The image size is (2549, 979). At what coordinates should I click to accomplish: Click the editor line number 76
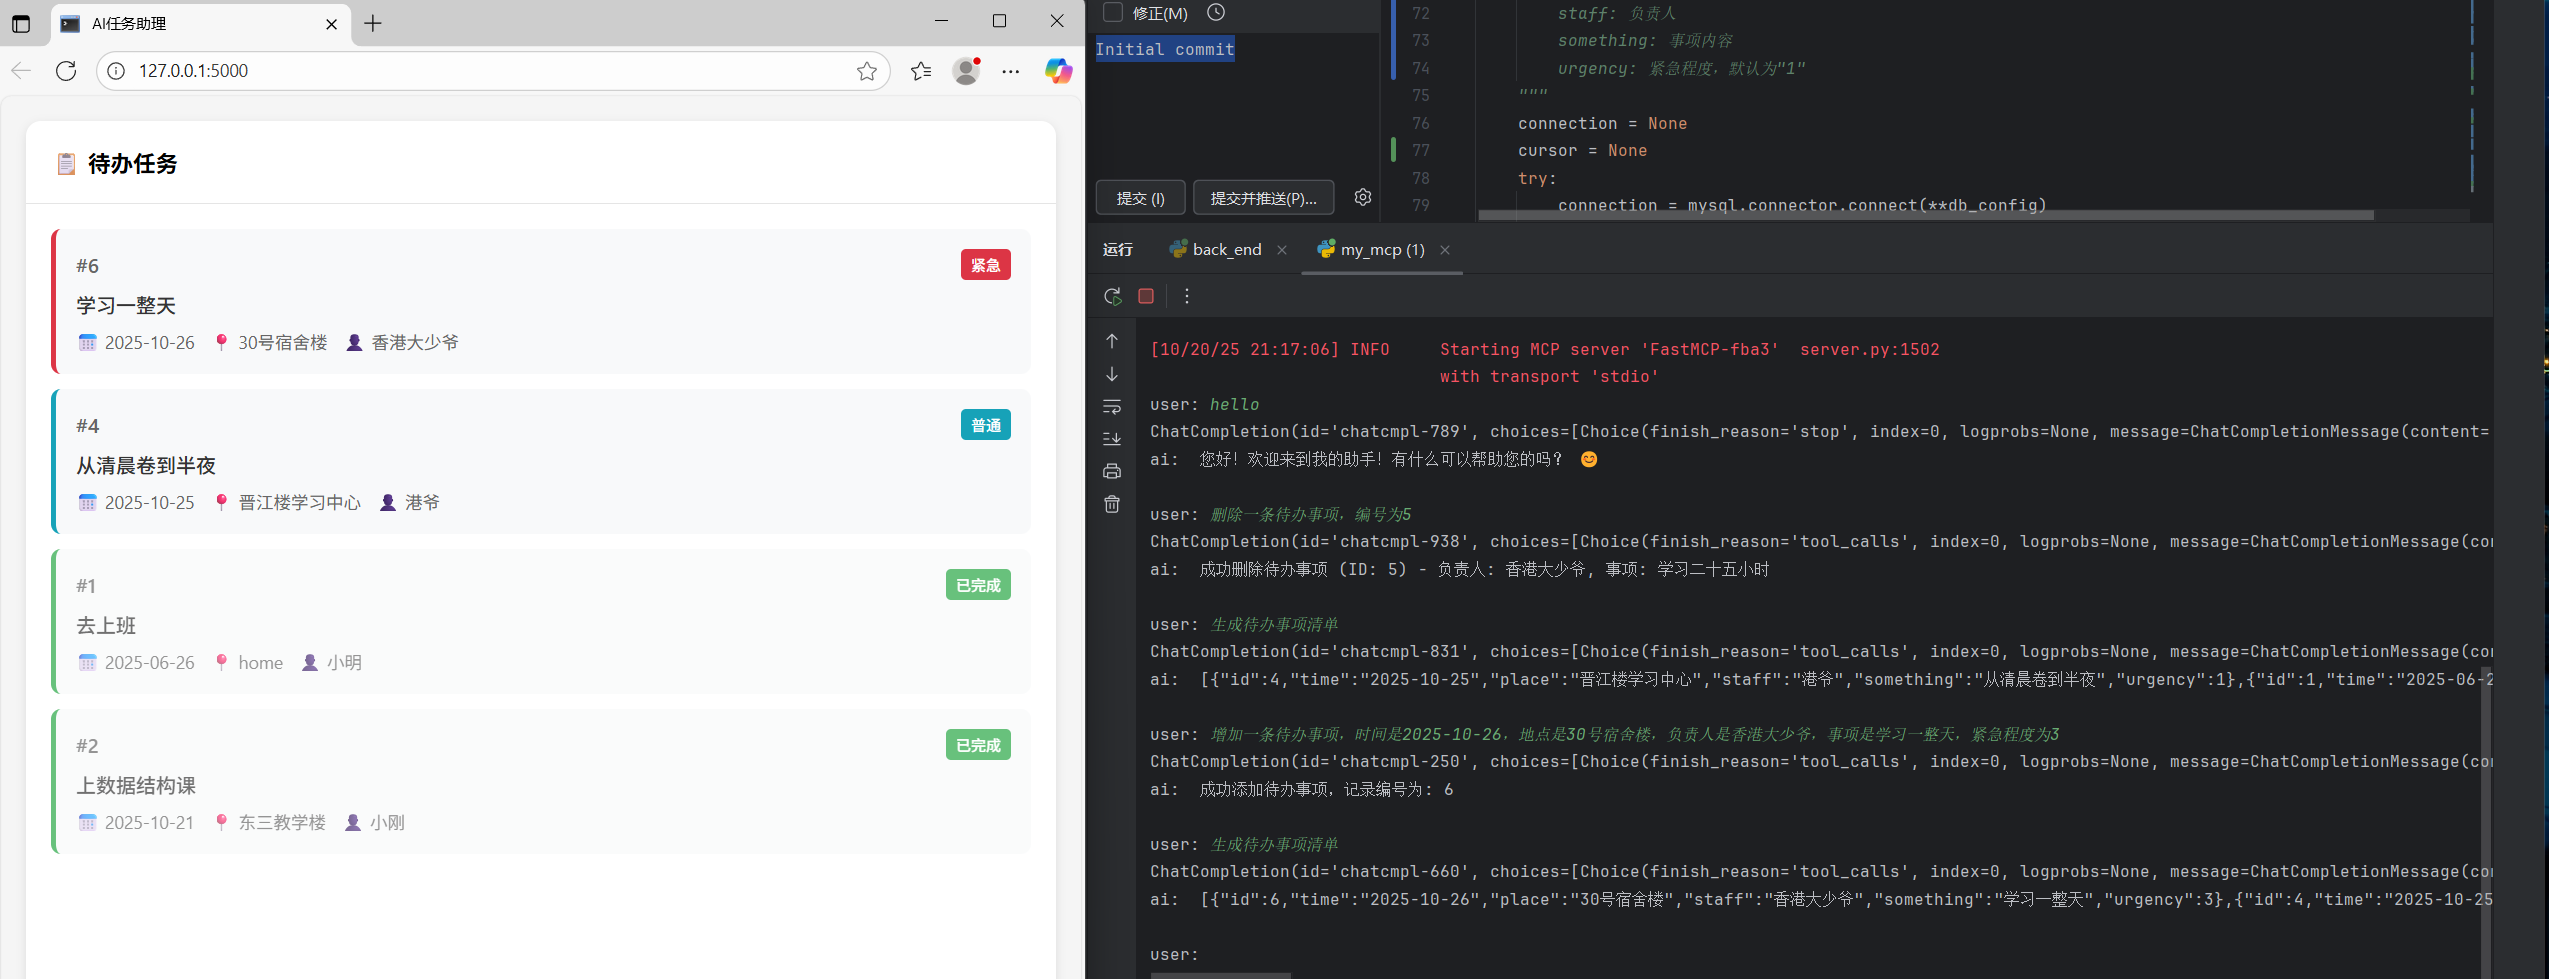click(x=1421, y=123)
